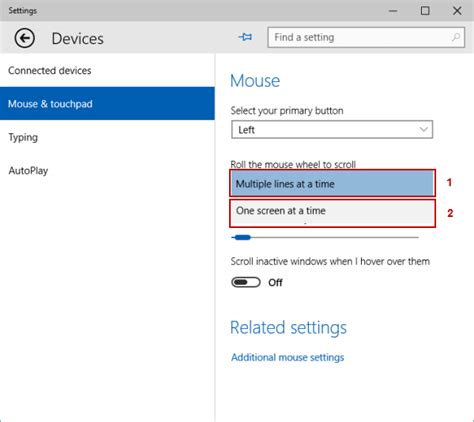Open the primary button dropdown
The image size is (474, 422).
332,129
